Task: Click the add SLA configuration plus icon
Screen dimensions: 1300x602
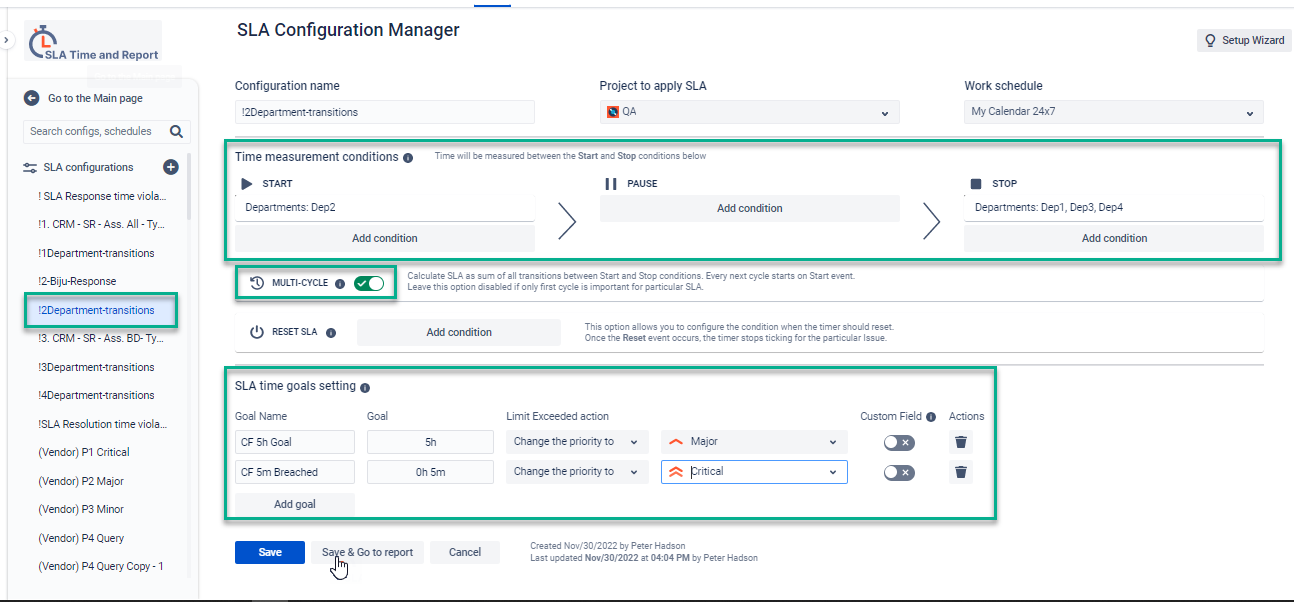Action: point(171,167)
